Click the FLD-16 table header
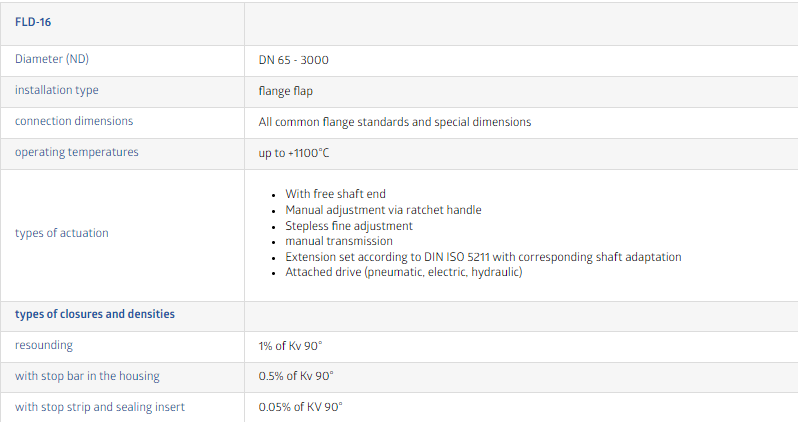Screen dimensions: 798x422 click(33, 22)
